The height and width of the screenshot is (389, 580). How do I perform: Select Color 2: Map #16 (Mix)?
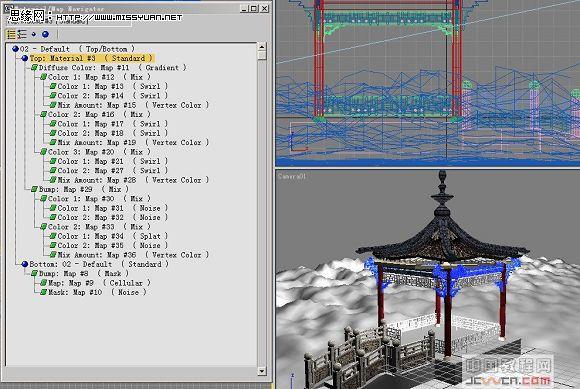point(99,114)
